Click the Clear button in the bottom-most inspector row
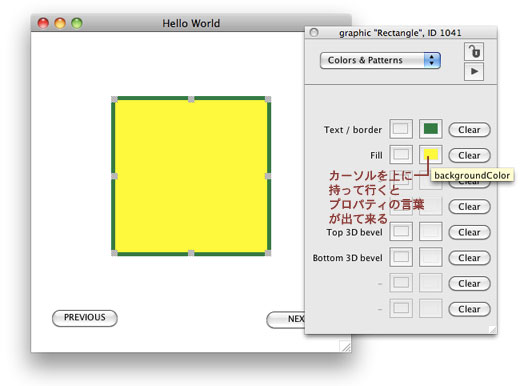 point(470,309)
